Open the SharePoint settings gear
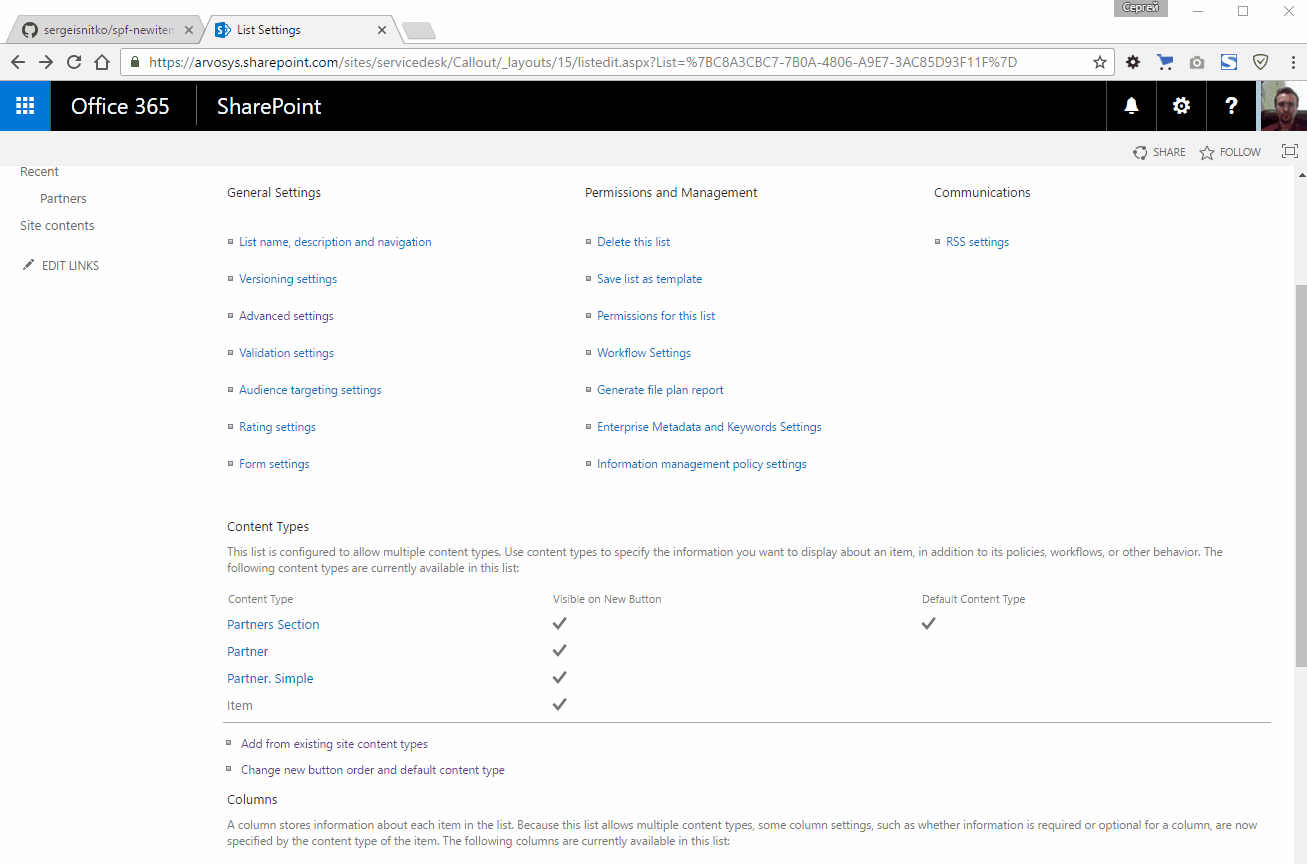Screen dimensions: 1307x864 point(1180,105)
